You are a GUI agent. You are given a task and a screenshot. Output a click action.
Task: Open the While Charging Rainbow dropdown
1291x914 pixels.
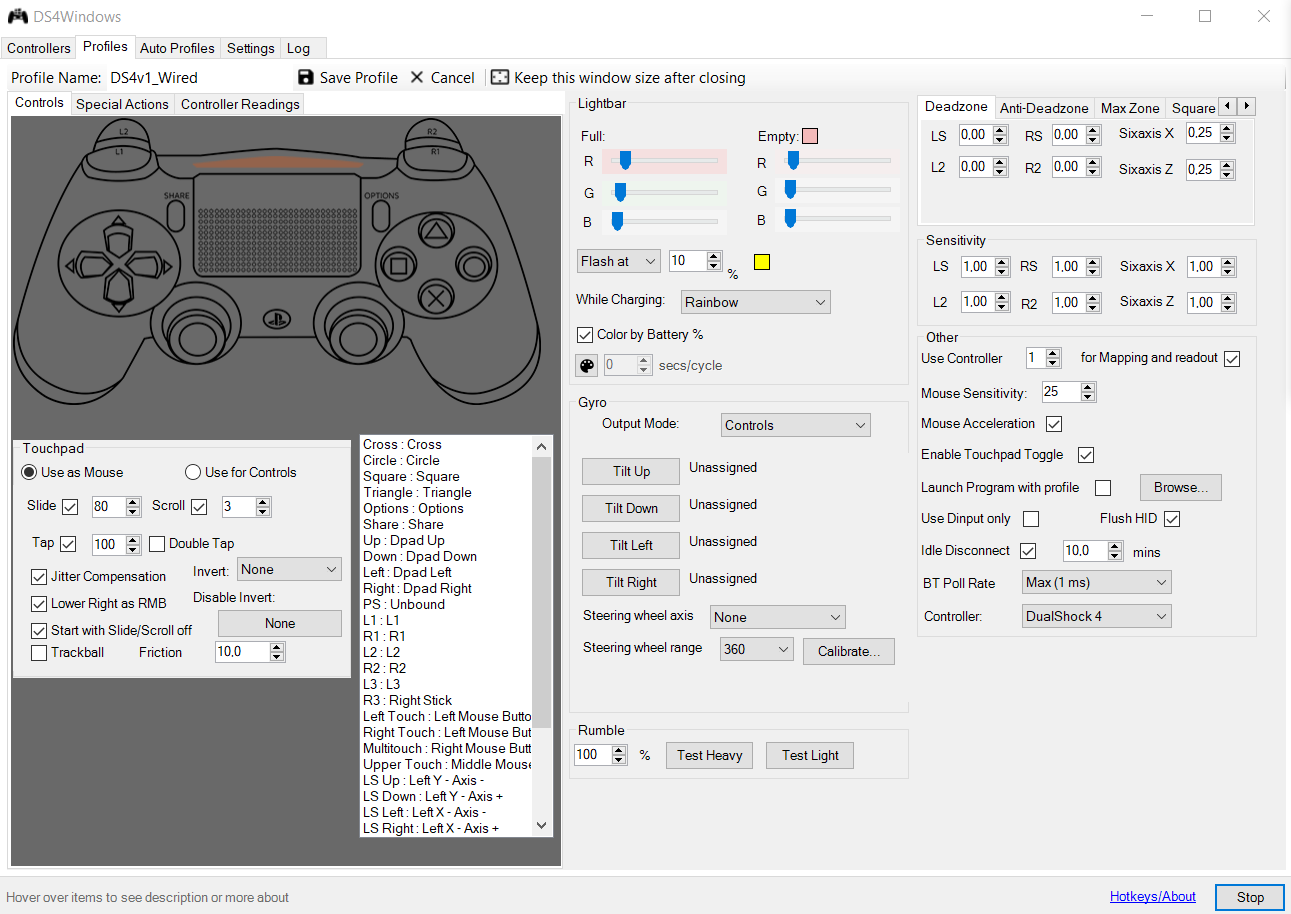click(756, 302)
